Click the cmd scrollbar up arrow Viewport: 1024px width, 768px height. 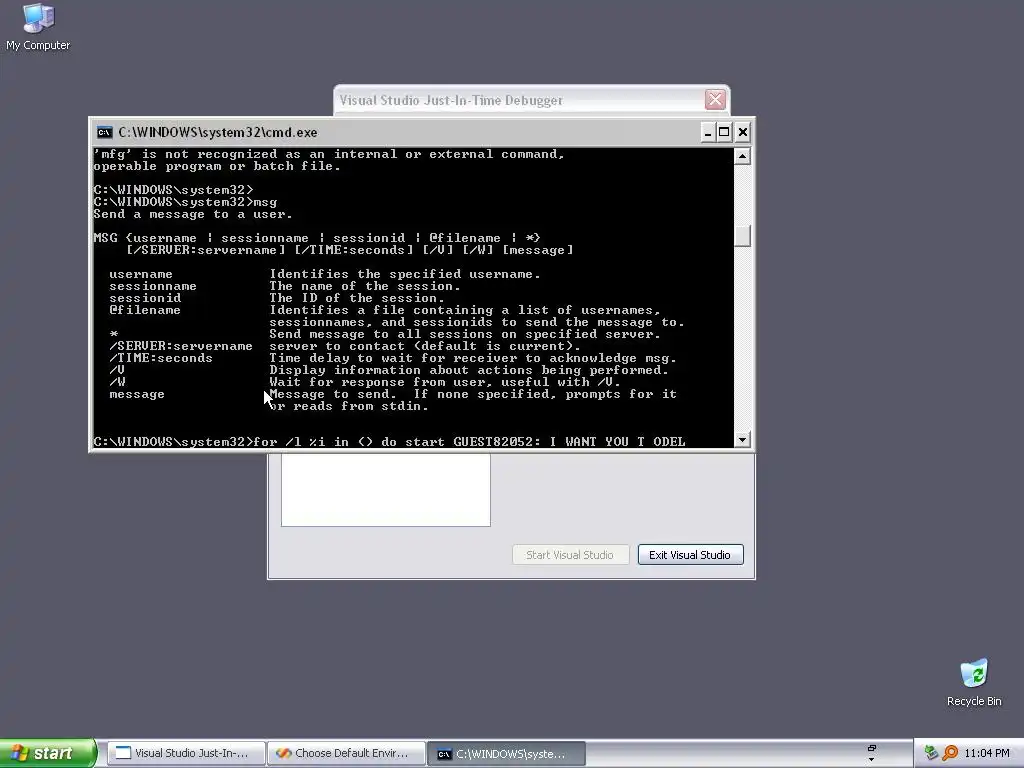[742, 156]
